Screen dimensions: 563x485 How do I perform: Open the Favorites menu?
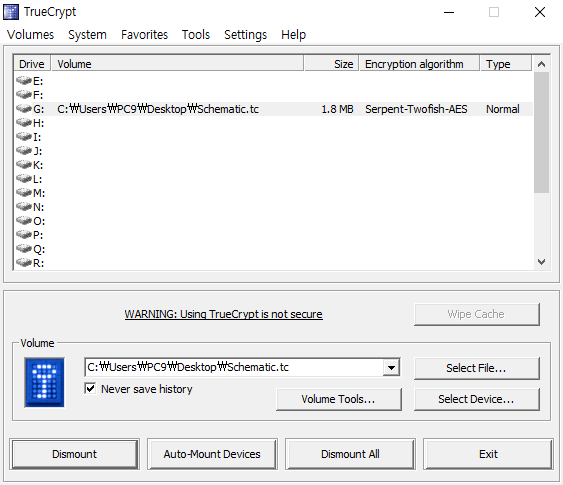[144, 35]
